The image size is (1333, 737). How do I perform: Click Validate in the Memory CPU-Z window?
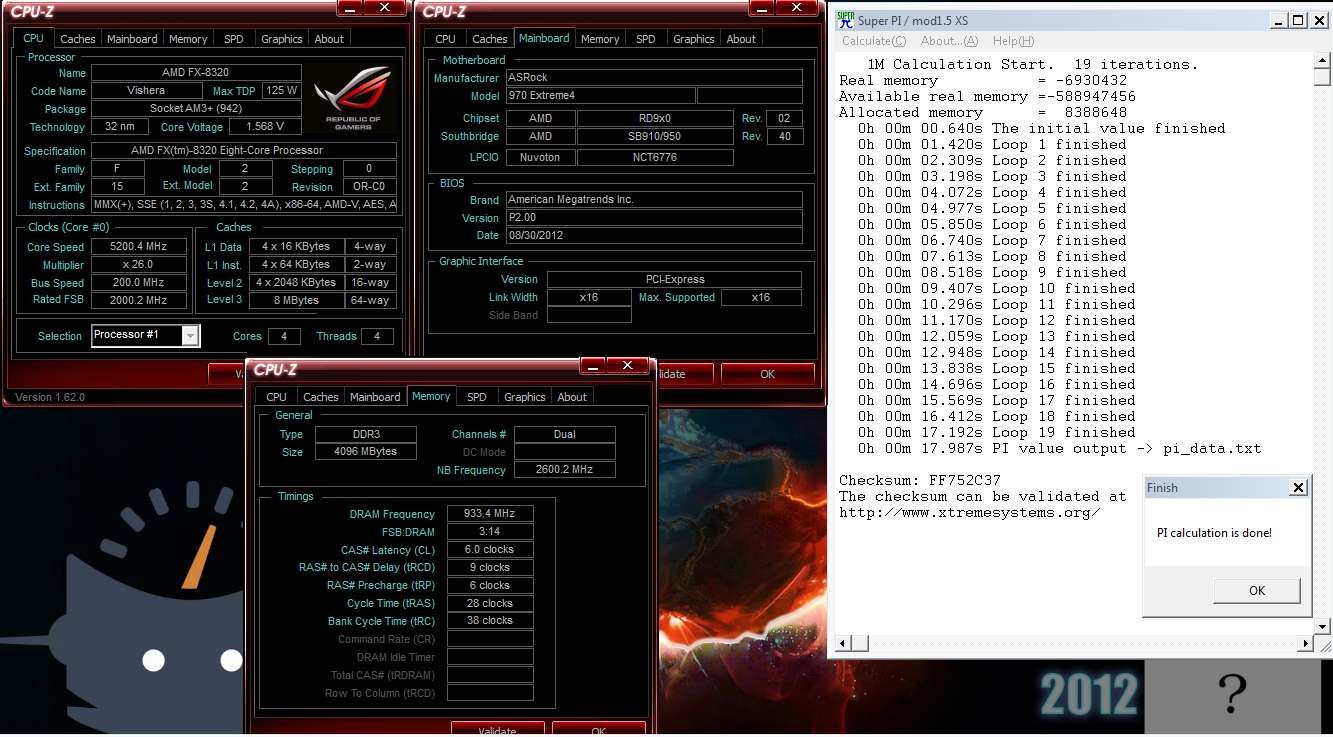tap(497, 730)
